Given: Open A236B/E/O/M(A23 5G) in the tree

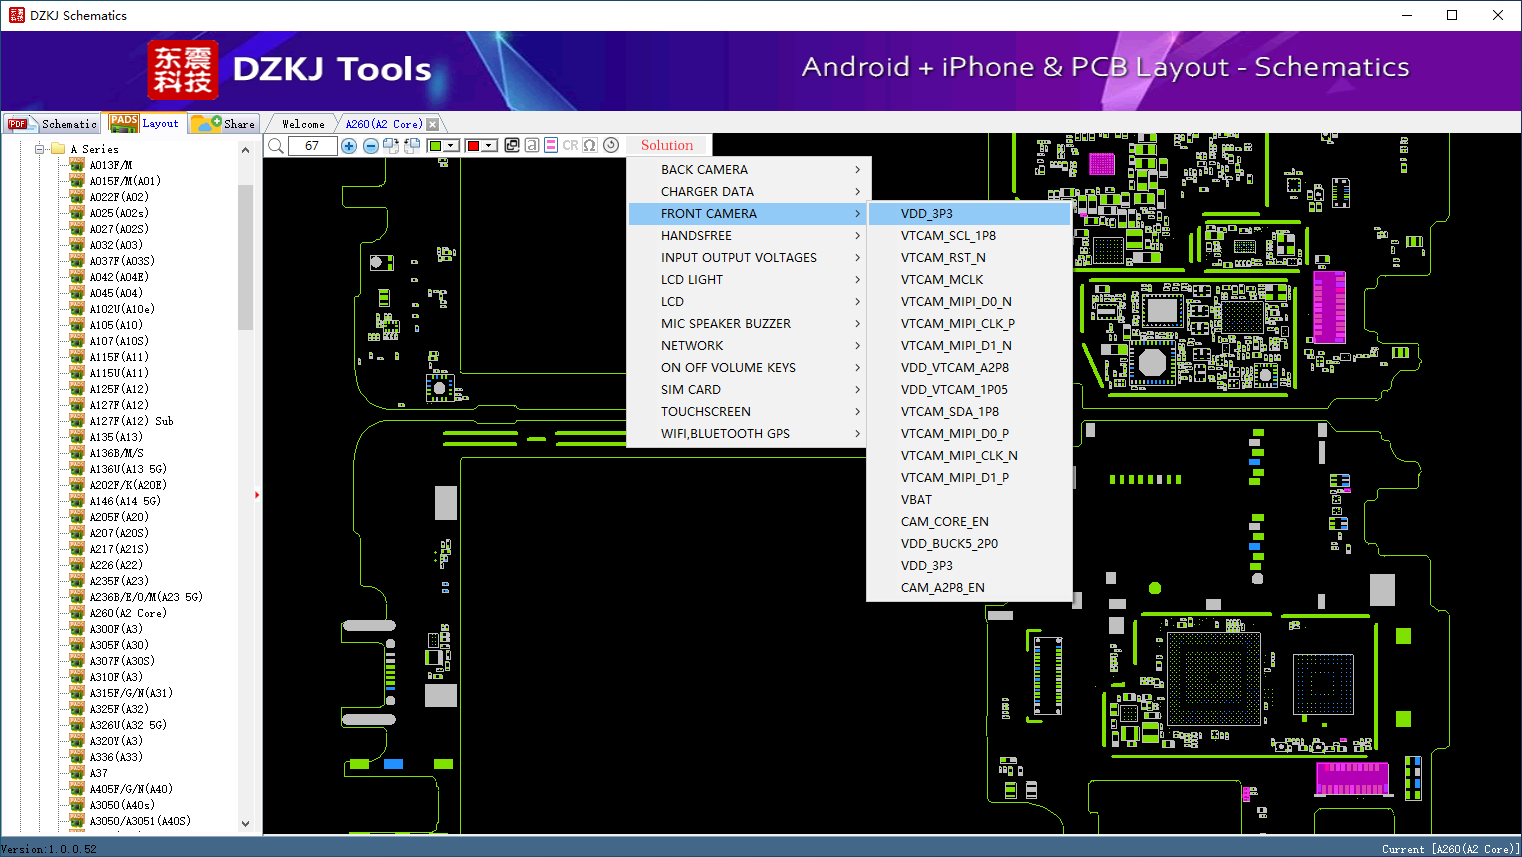Looking at the screenshot, I should [146, 597].
